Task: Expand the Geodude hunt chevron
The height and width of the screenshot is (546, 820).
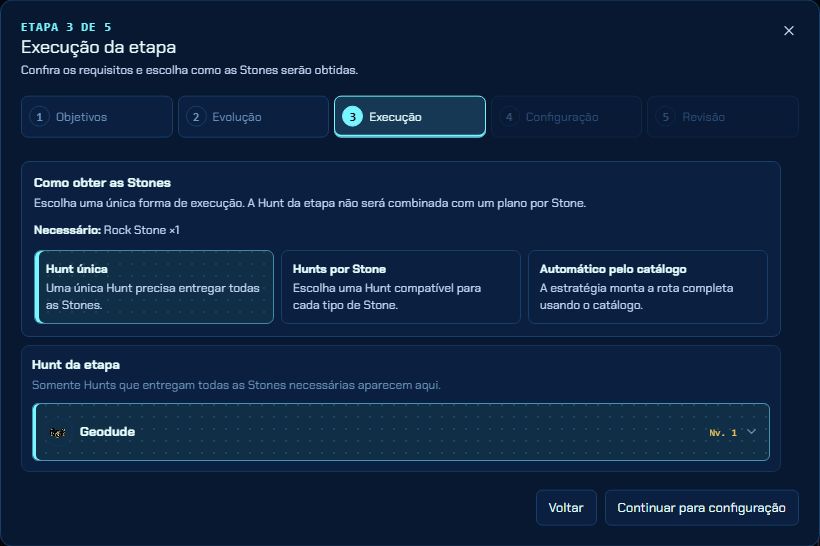Action: pos(751,431)
